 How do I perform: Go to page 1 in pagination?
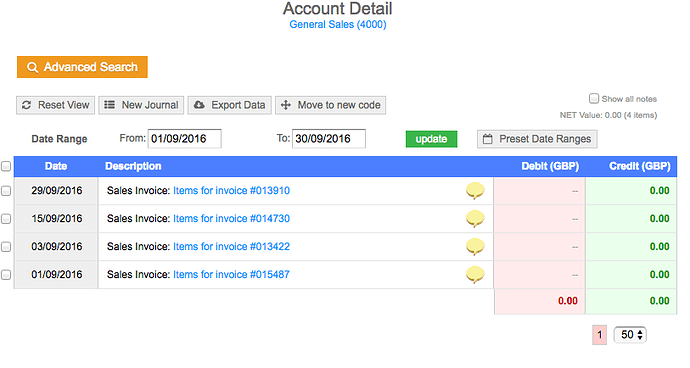coord(599,335)
